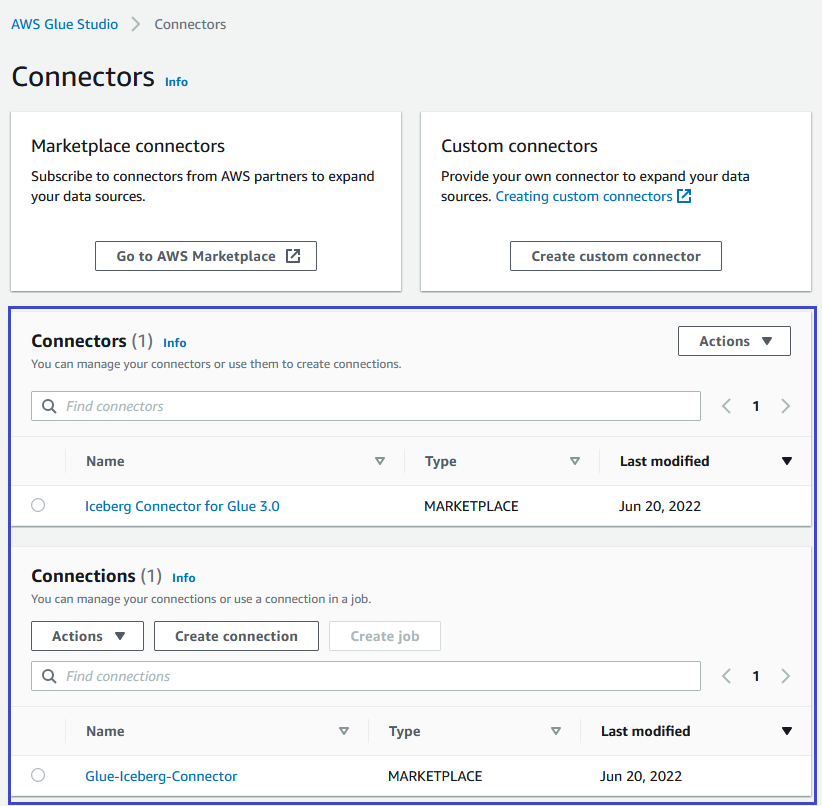Click MARKETPLACE type in Iceberg Connector row
The image size is (822, 806).
[471, 506]
